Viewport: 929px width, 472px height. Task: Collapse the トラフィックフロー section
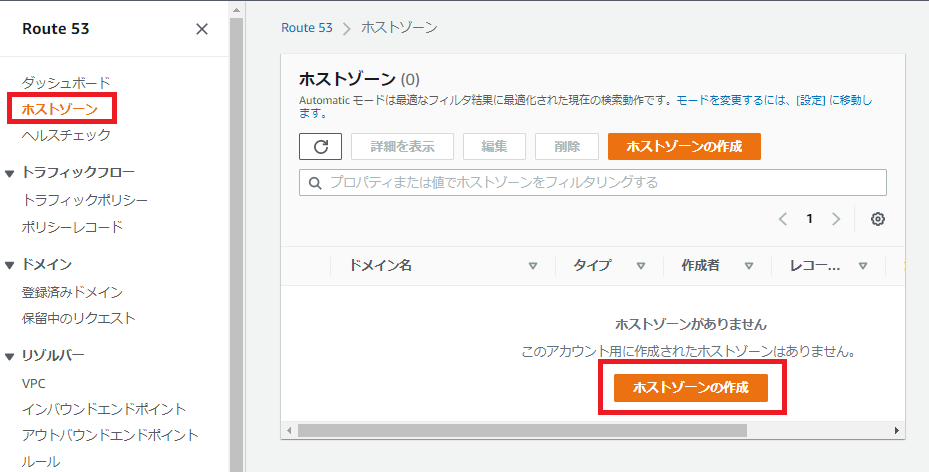(x=10, y=173)
